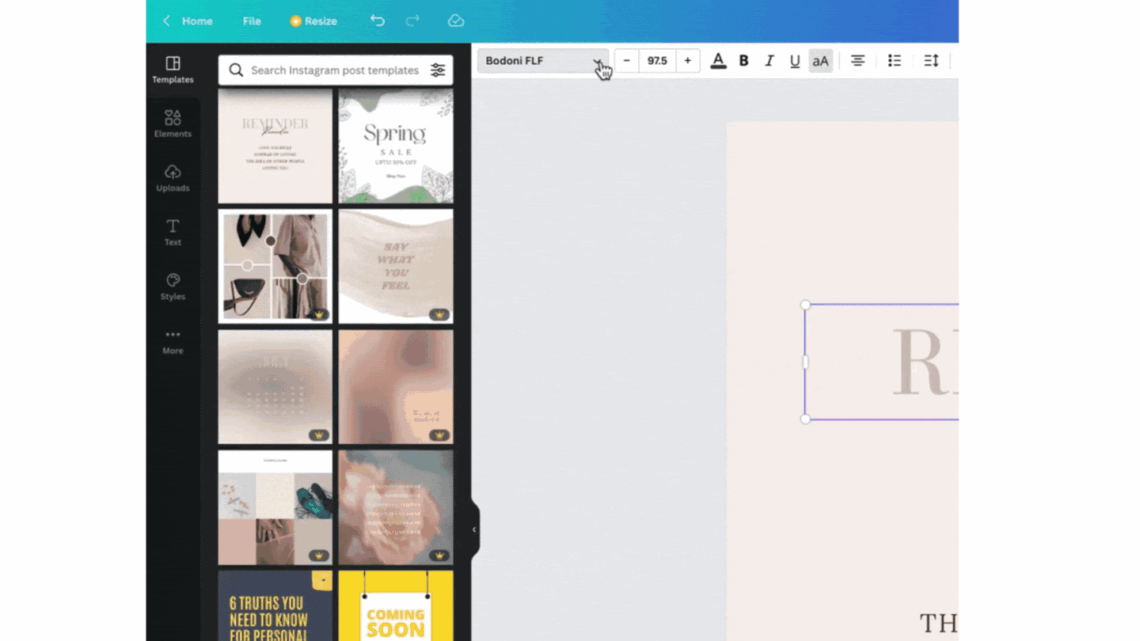Select the 6 Truths You Need template
Image resolution: width=1140 pixels, height=641 pixels.
pyautogui.click(x=275, y=606)
